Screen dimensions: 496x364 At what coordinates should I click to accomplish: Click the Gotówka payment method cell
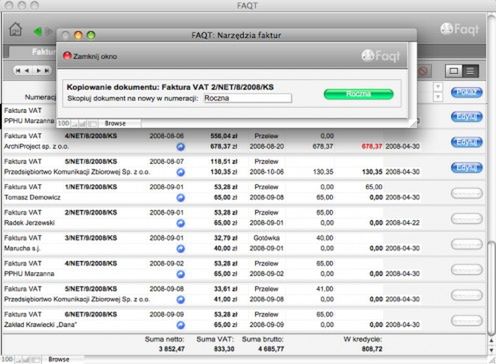[x=266, y=238]
